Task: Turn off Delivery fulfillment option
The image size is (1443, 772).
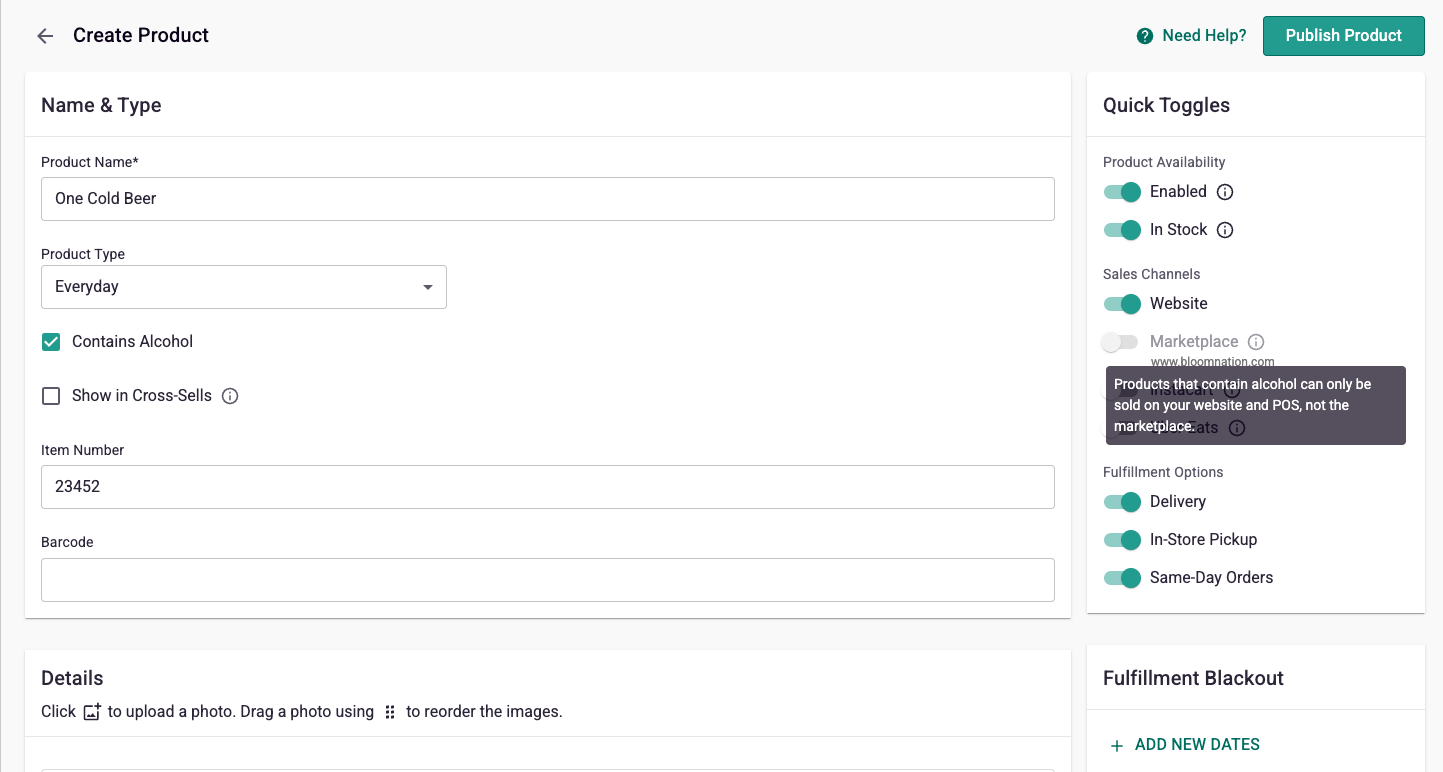Action: 1122,502
